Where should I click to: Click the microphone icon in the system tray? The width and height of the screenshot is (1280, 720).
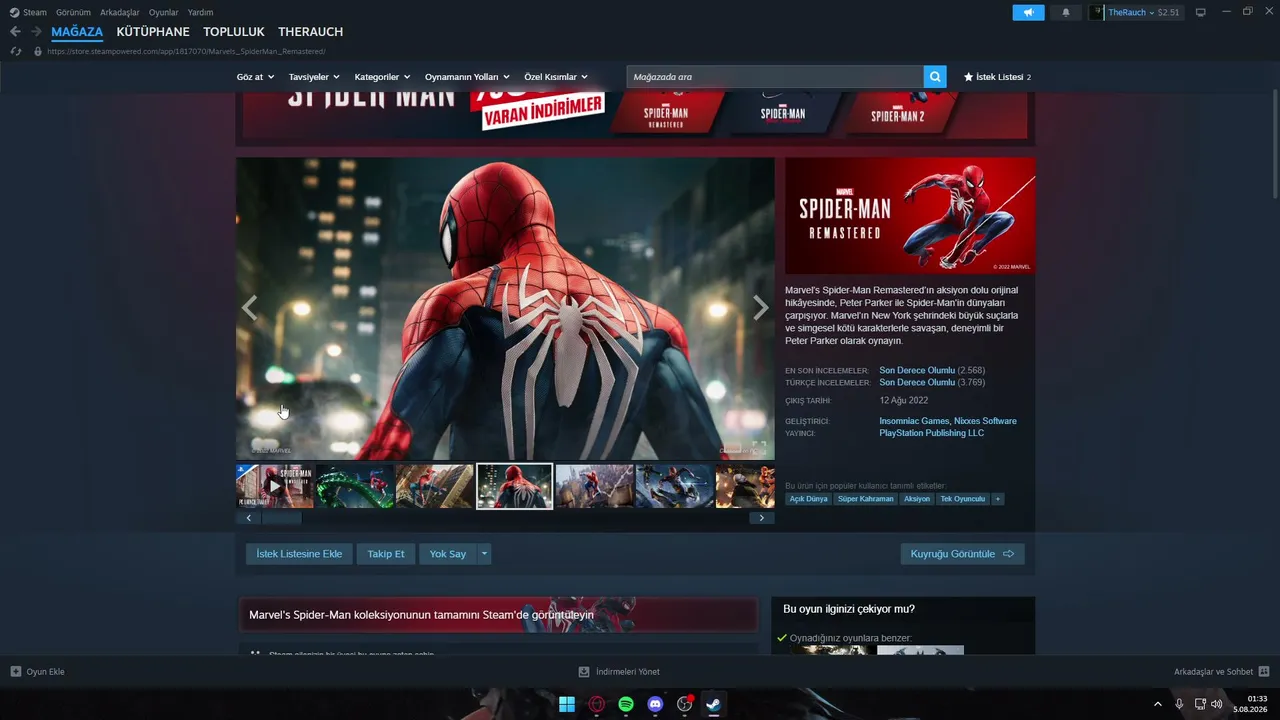tap(1180, 704)
